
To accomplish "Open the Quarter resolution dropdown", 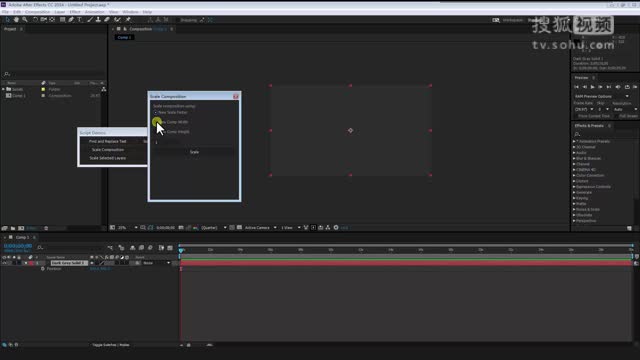I will 214,228.
